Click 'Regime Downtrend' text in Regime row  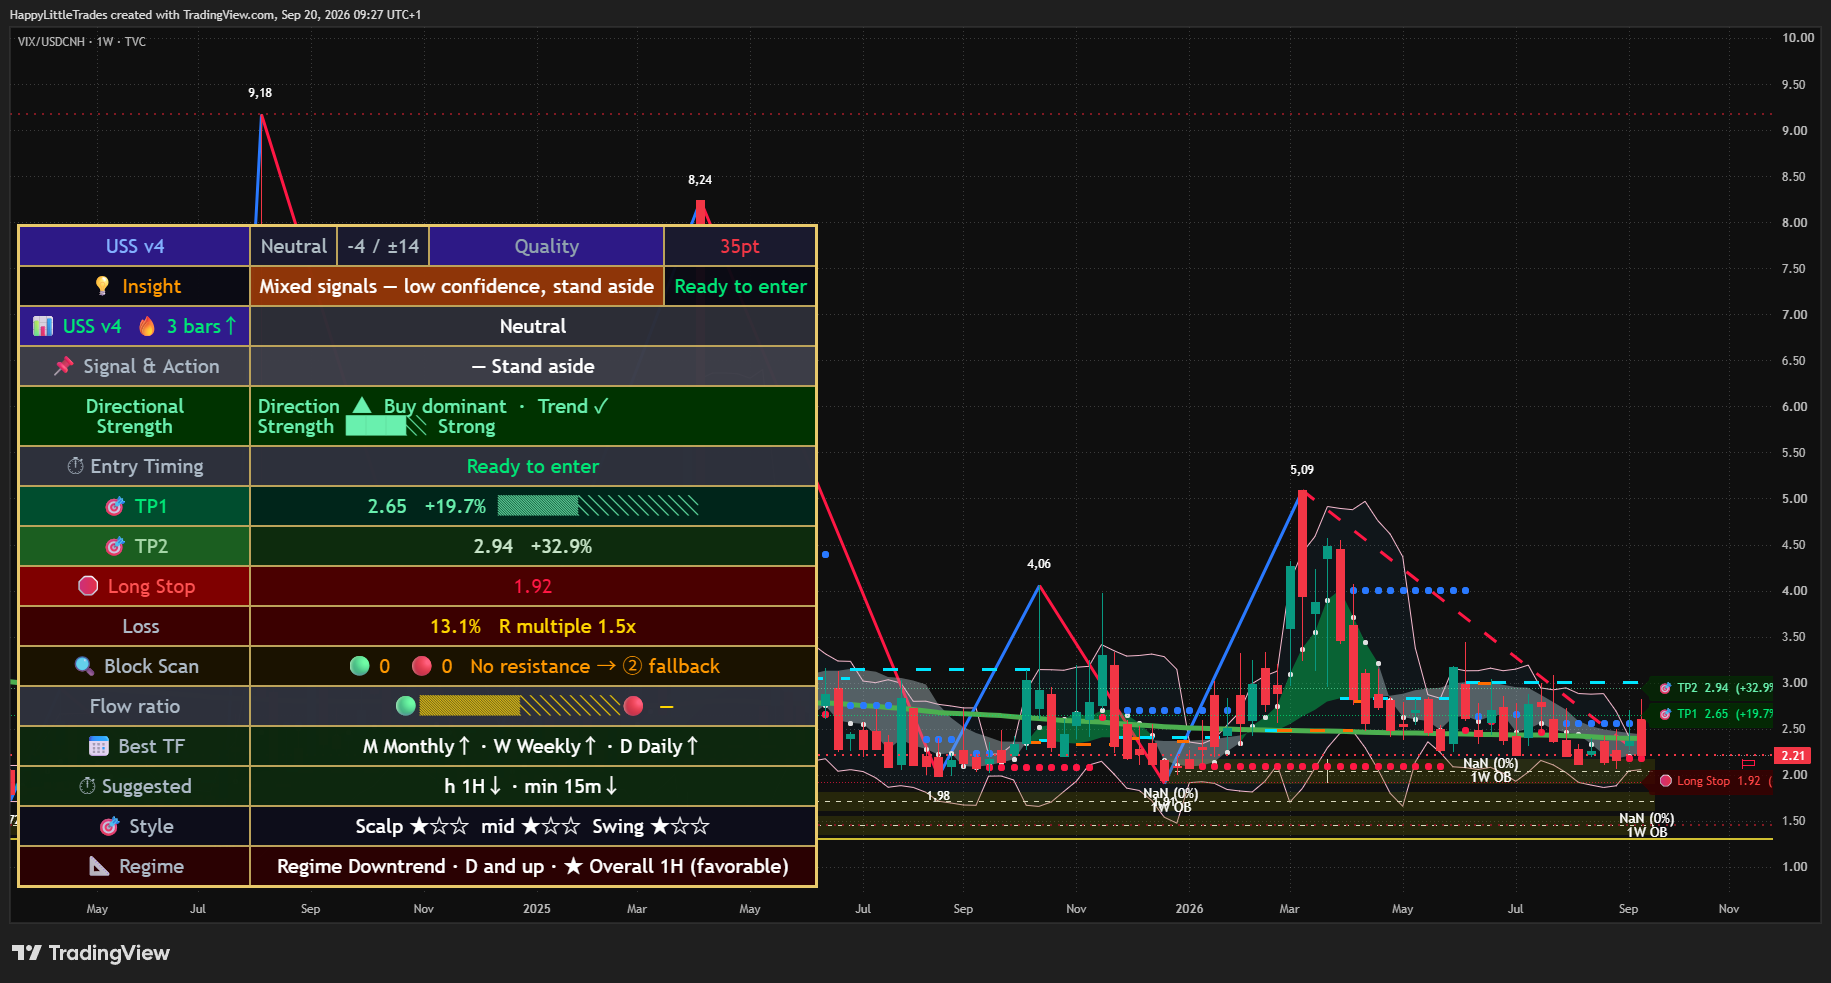pyautogui.click(x=361, y=866)
